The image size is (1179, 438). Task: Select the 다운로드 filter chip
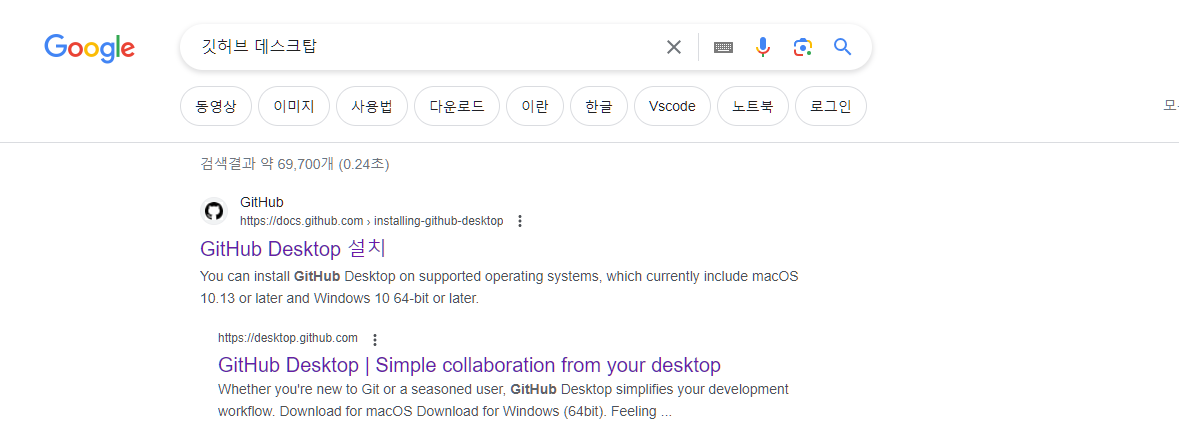[x=456, y=106]
